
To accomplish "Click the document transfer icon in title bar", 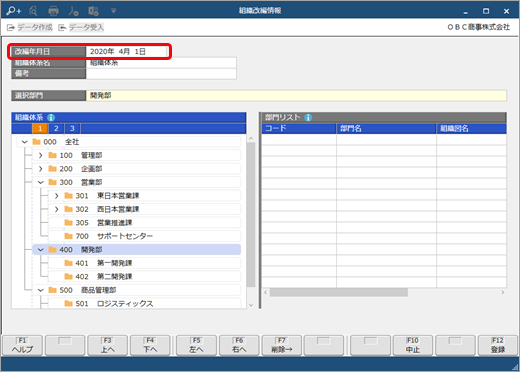I will click(93, 11).
